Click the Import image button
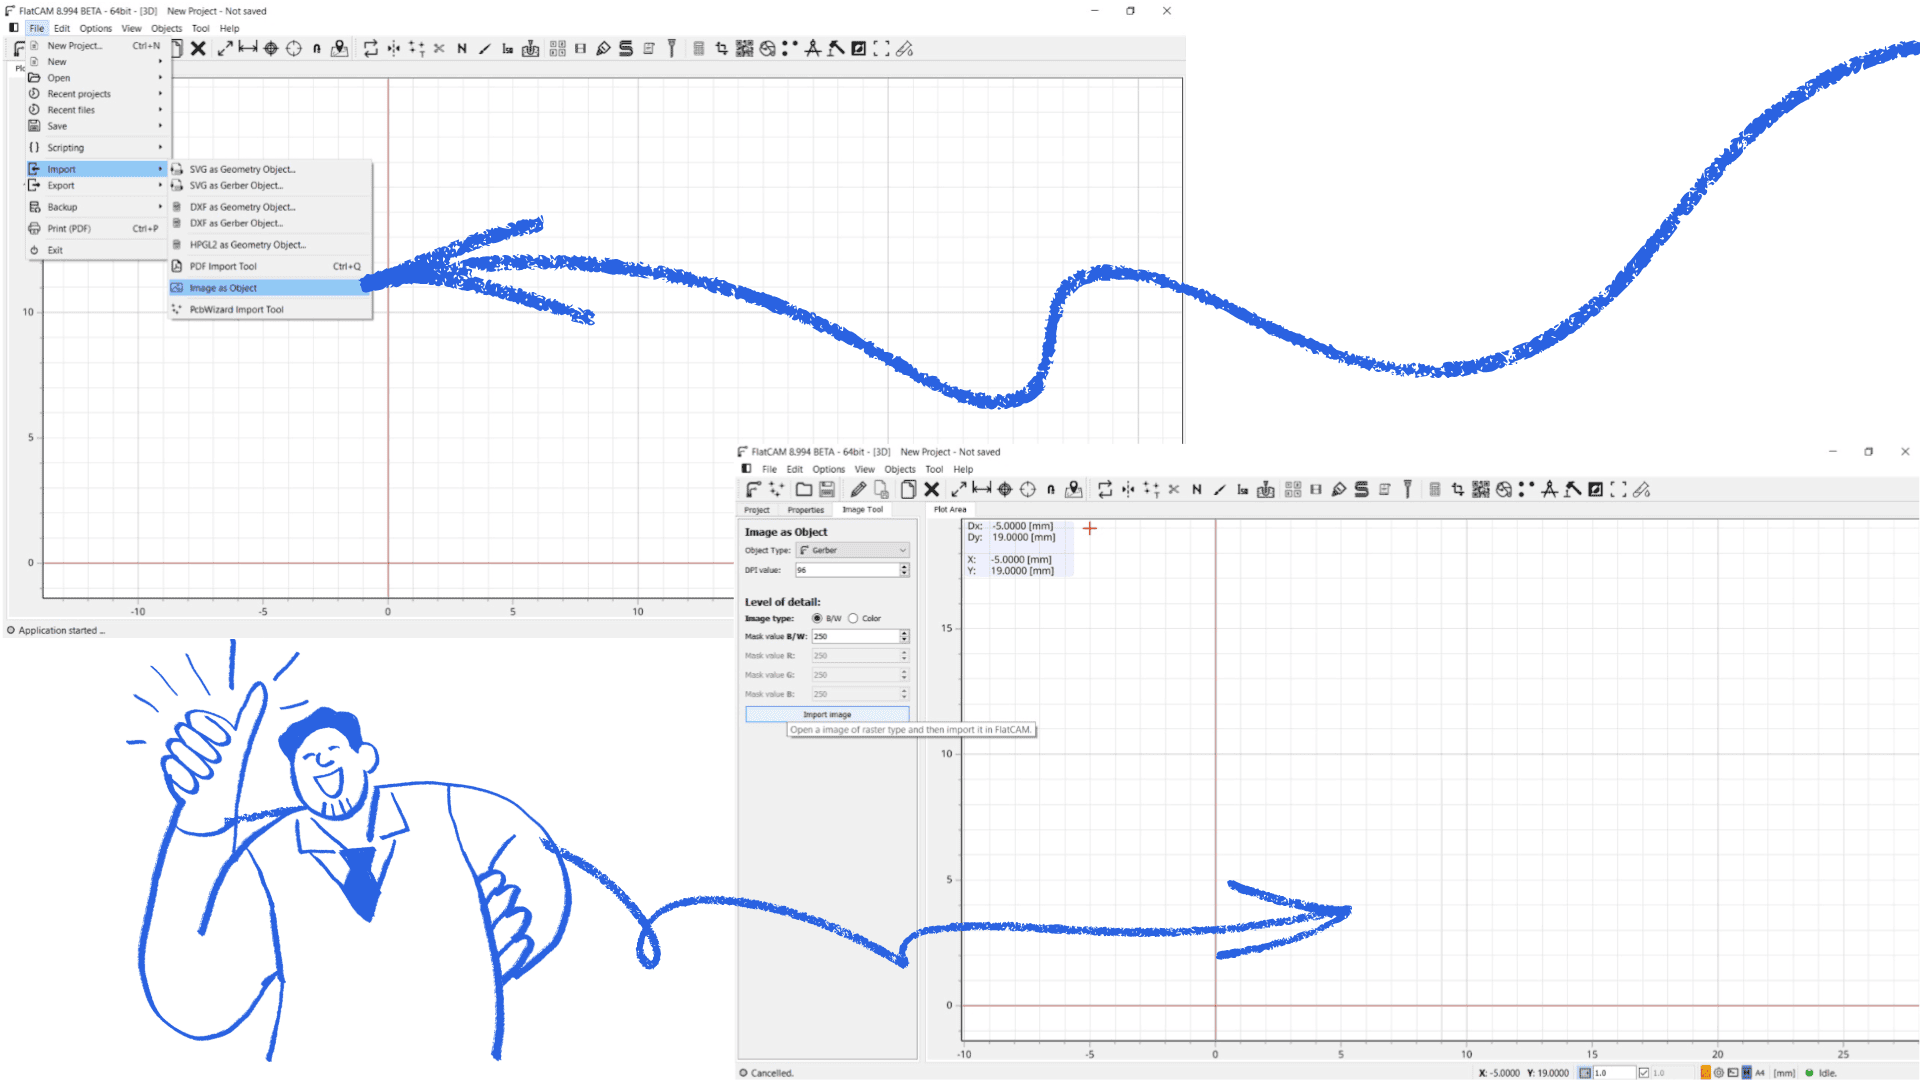This screenshot has width=1920, height=1080. (x=827, y=714)
